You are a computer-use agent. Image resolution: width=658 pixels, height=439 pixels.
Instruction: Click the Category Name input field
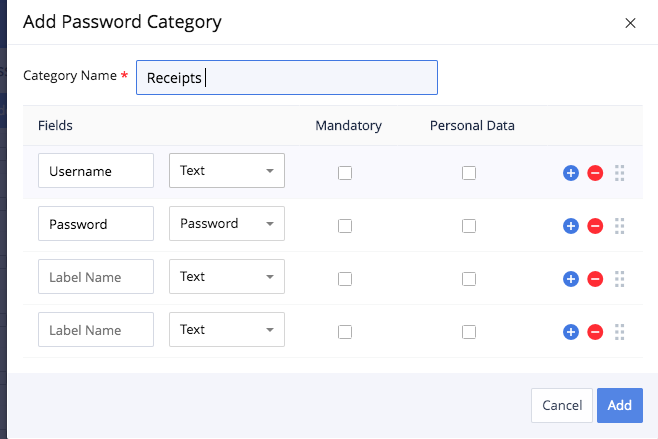coord(287,77)
